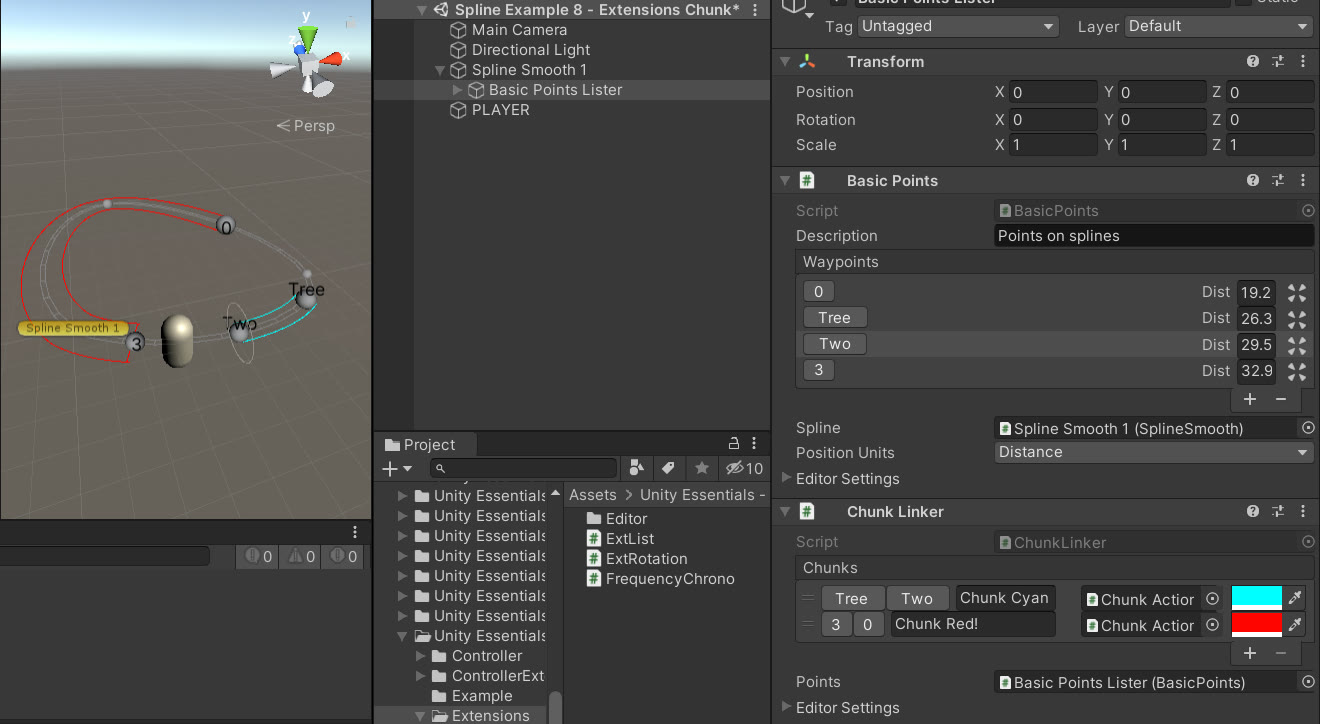Click the Chunk Linker help icon

pyautogui.click(x=1253, y=512)
